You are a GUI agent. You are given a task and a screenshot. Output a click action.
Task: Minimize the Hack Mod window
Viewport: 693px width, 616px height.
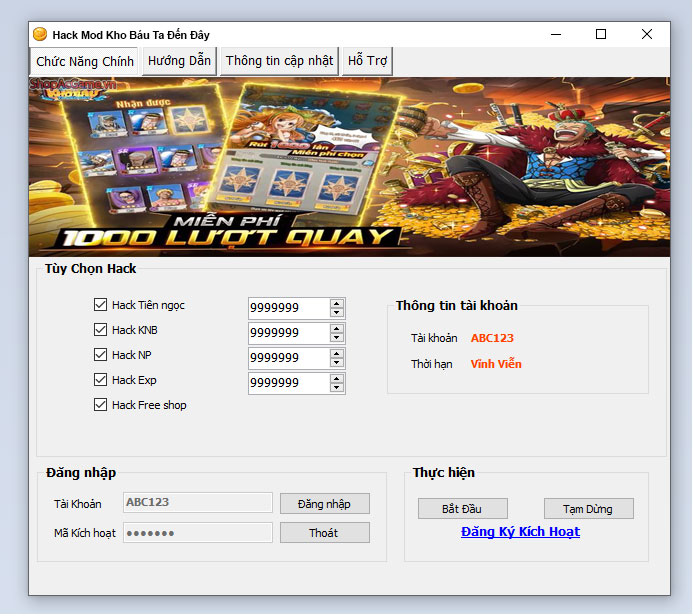(556, 34)
